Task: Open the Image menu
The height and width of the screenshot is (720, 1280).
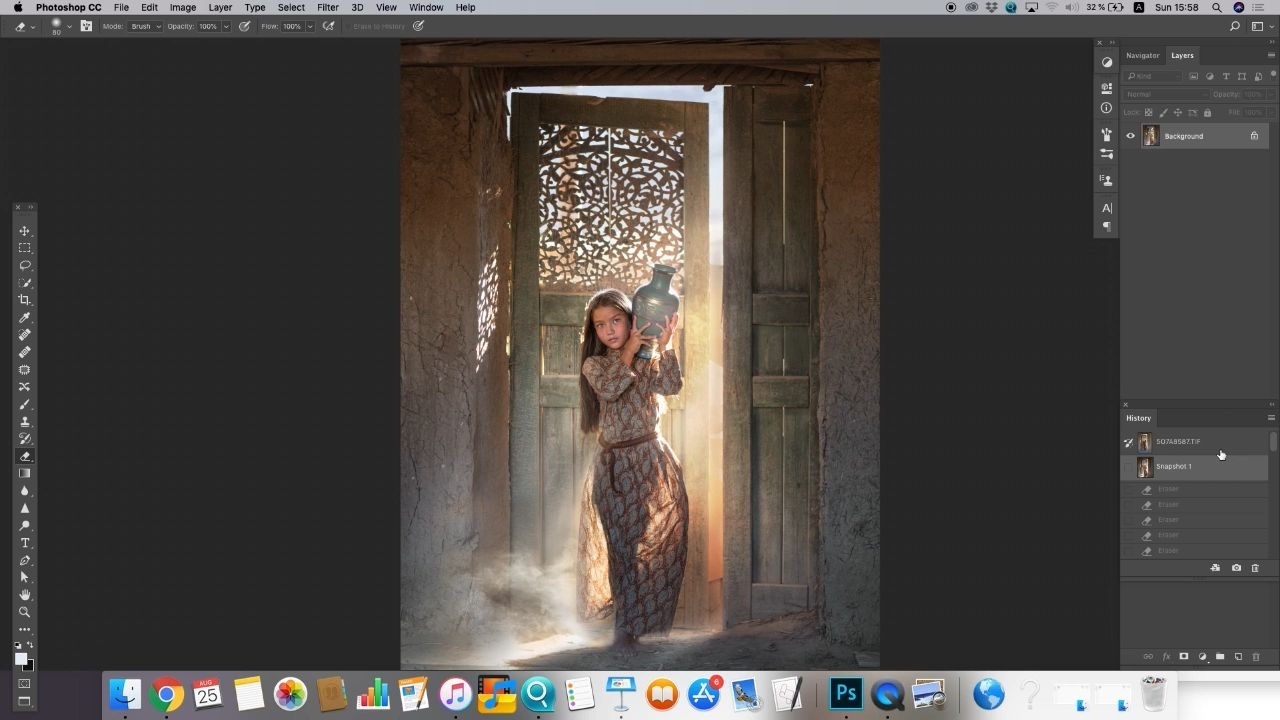Action: 183,7
